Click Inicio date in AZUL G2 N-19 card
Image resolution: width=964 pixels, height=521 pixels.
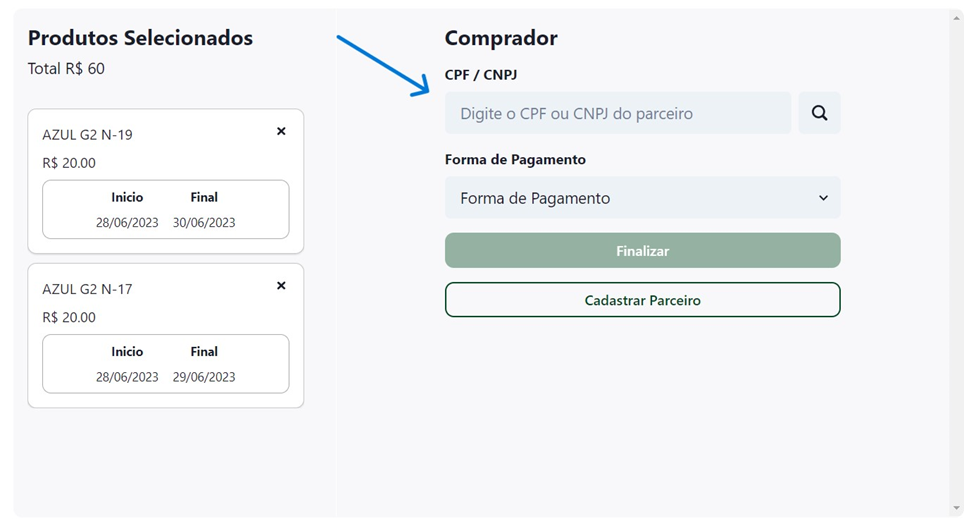[x=127, y=223]
